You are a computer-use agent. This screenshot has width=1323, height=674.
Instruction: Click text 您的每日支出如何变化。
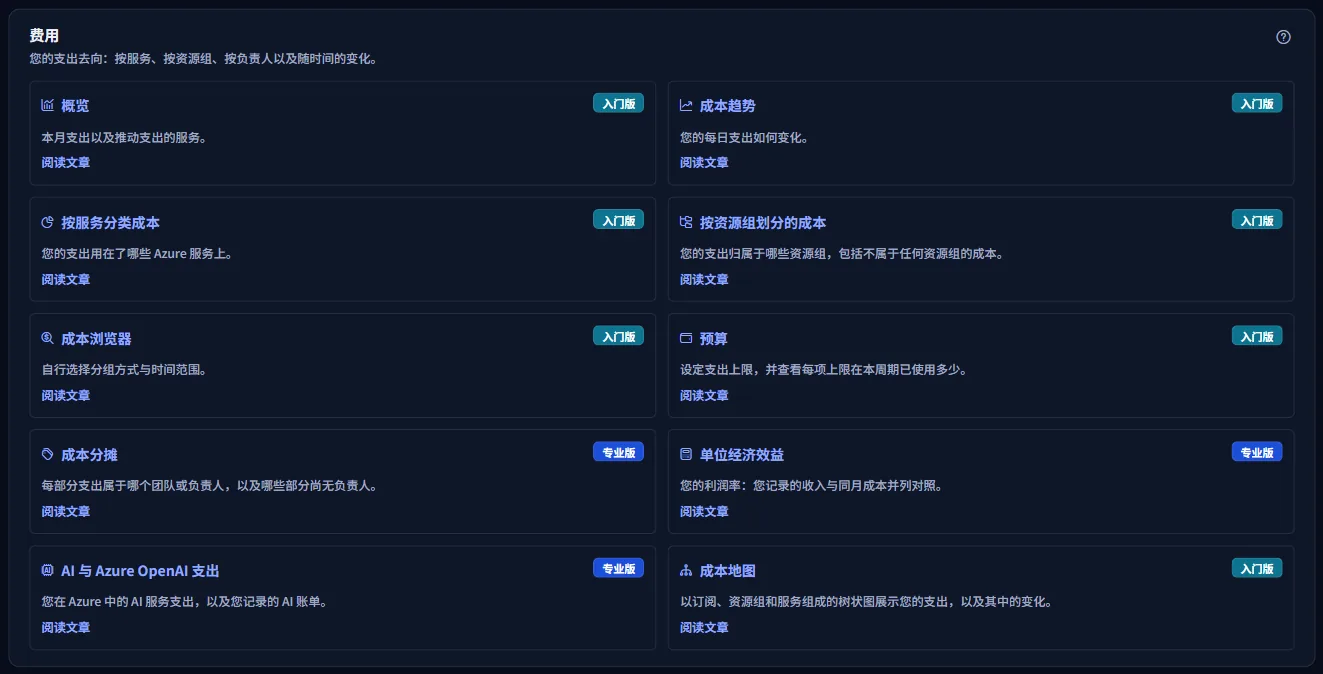tap(745, 138)
